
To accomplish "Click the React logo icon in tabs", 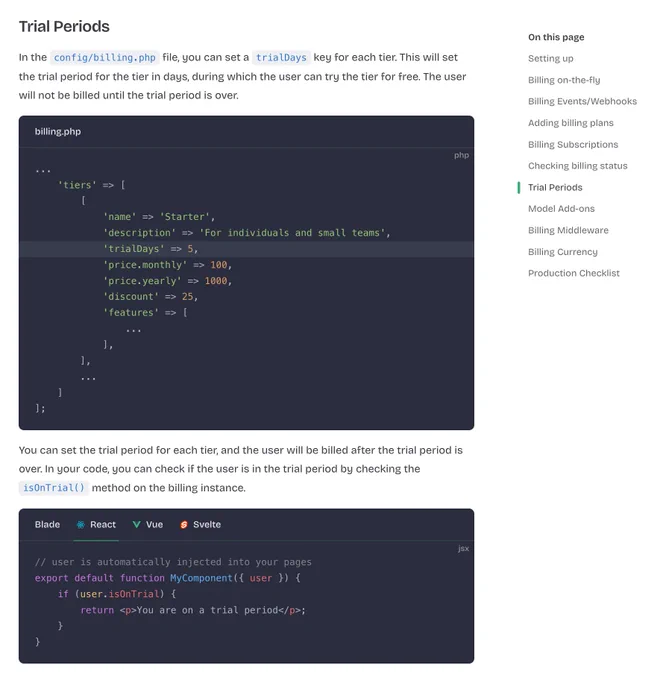I will click(x=81, y=525).
